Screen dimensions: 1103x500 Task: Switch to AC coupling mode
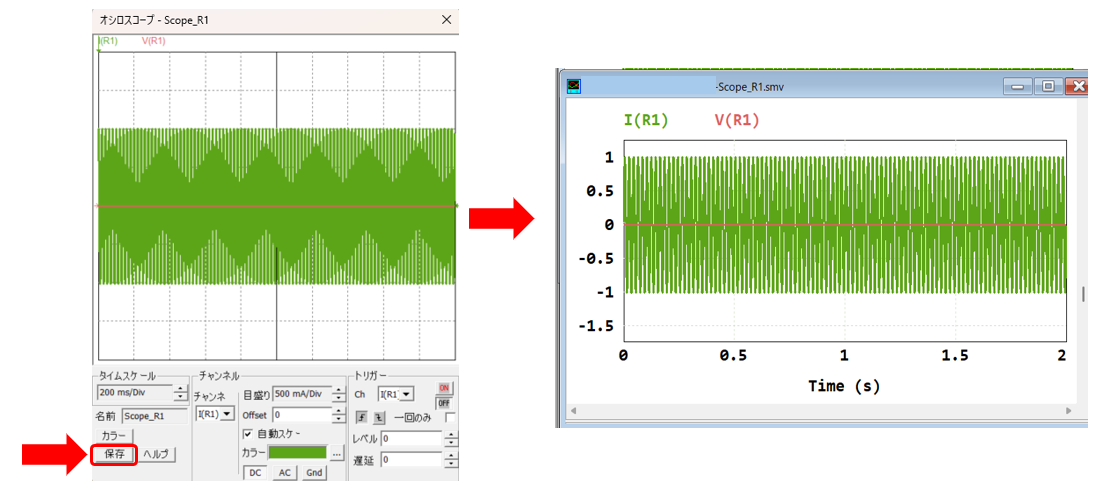pos(284,473)
